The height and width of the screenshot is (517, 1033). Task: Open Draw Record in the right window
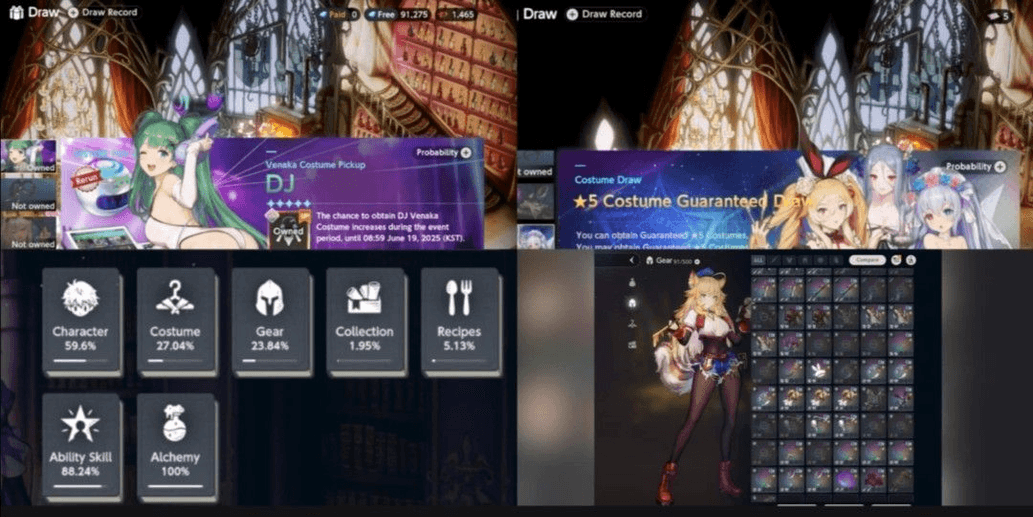point(605,14)
